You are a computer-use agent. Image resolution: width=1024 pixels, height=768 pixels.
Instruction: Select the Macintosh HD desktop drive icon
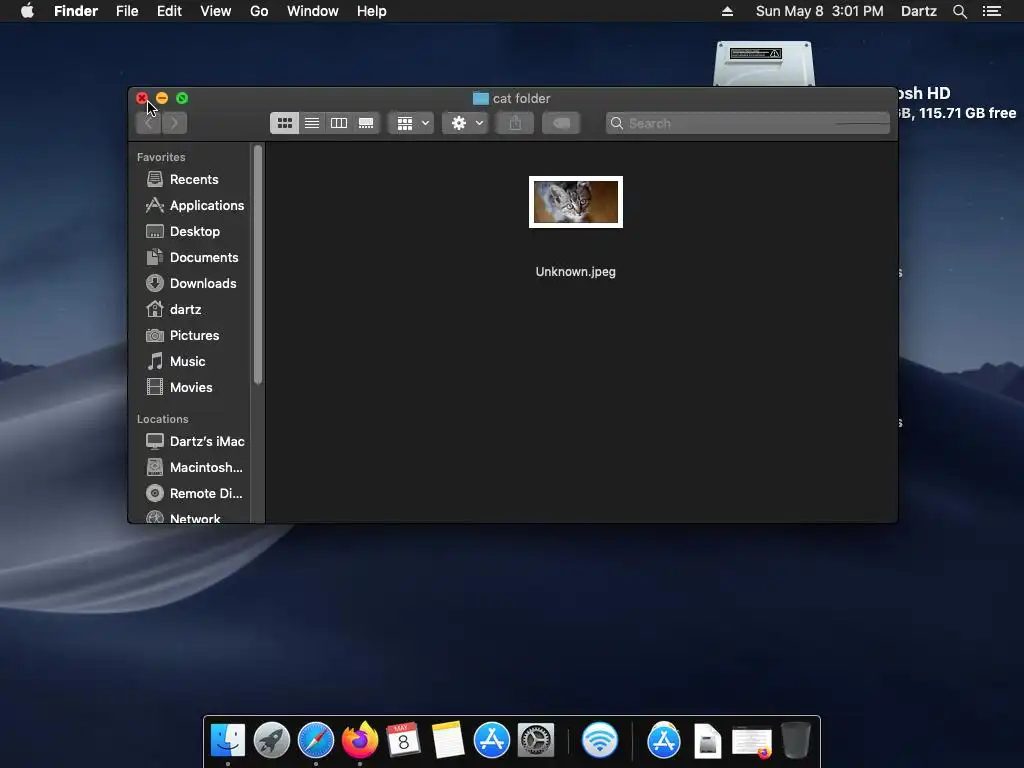coord(764,63)
